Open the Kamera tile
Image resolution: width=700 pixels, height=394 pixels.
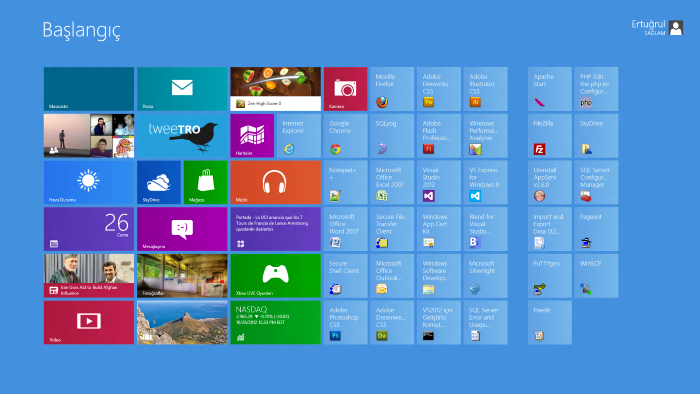click(346, 89)
